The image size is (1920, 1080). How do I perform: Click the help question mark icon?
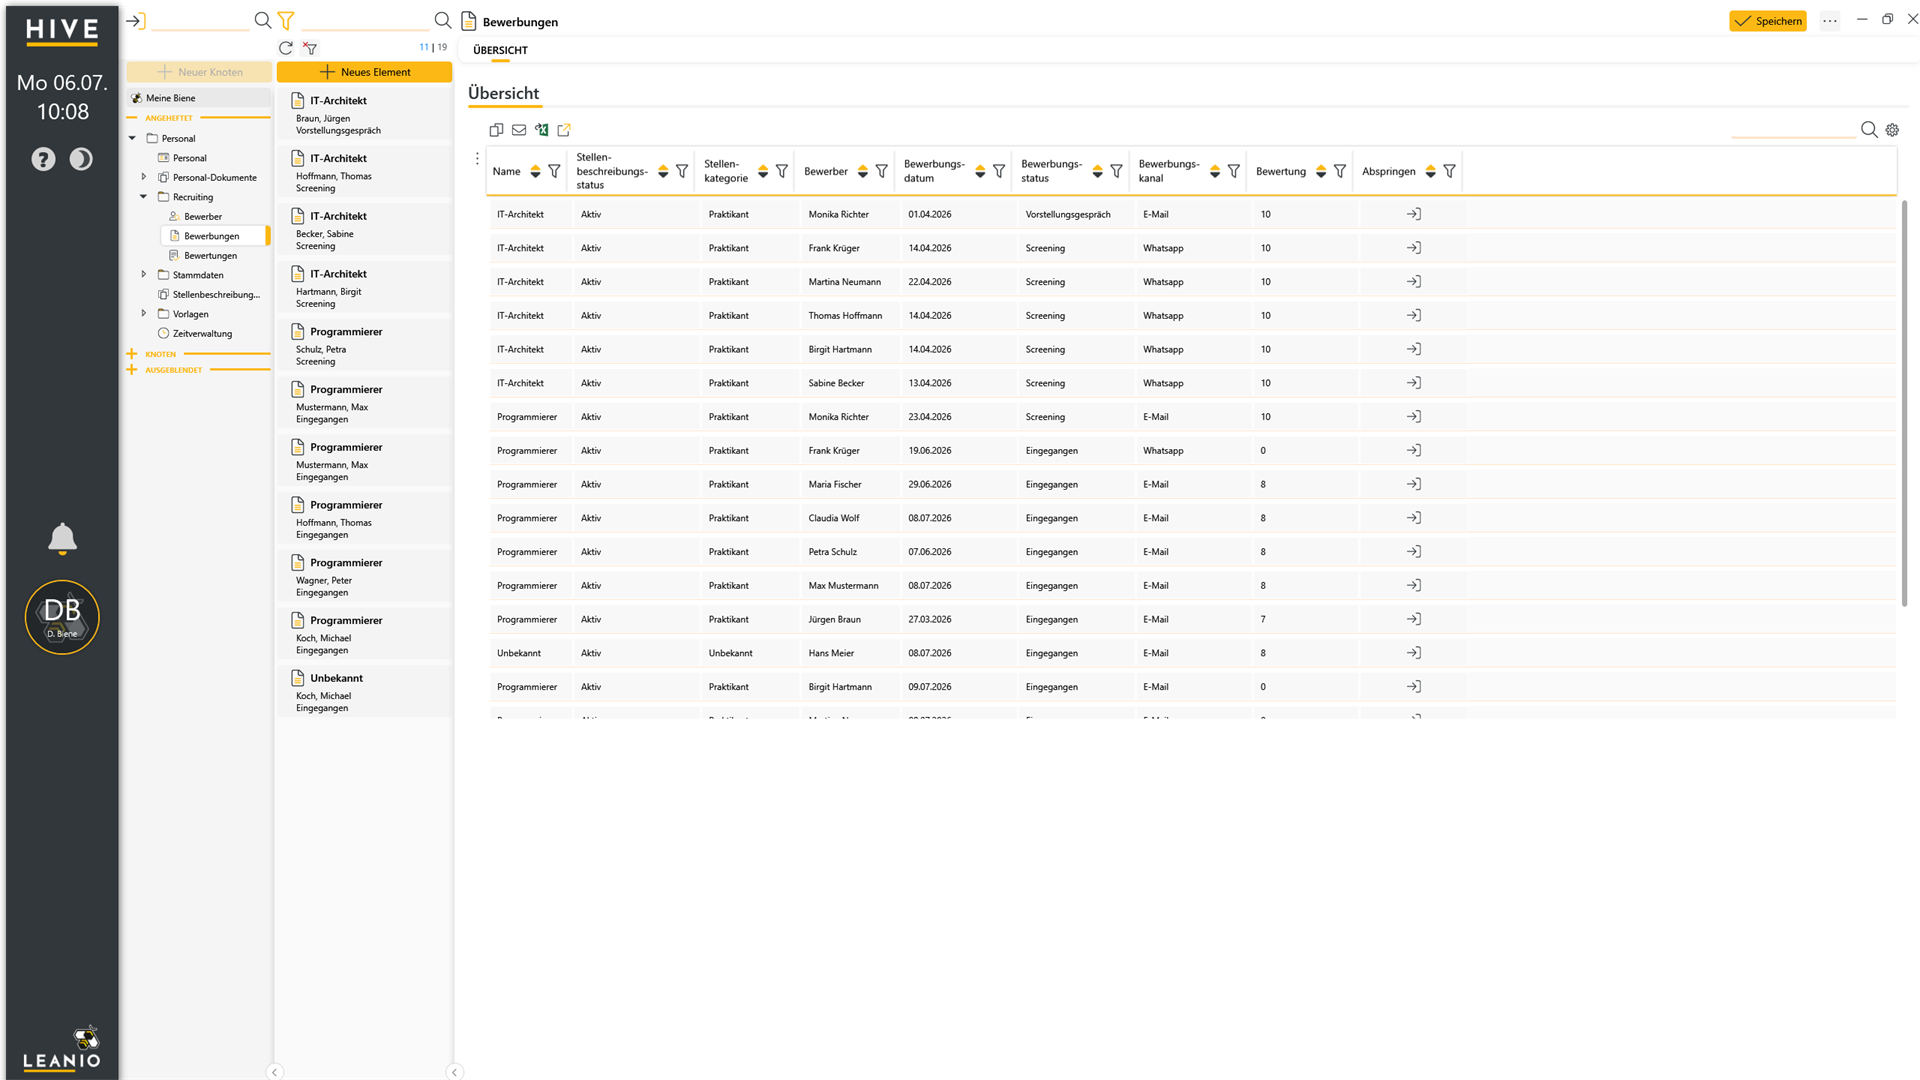tap(43, 159)
